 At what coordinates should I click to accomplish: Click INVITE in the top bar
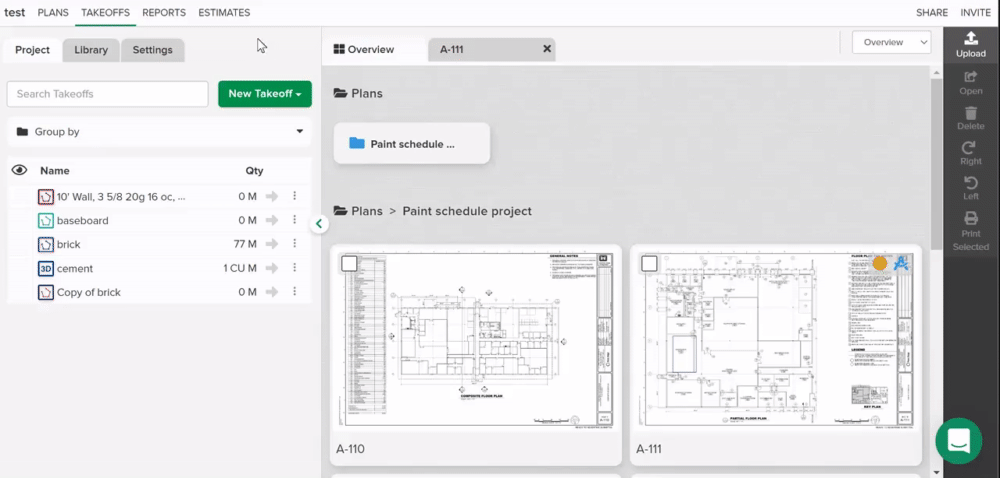coord(978,13)
